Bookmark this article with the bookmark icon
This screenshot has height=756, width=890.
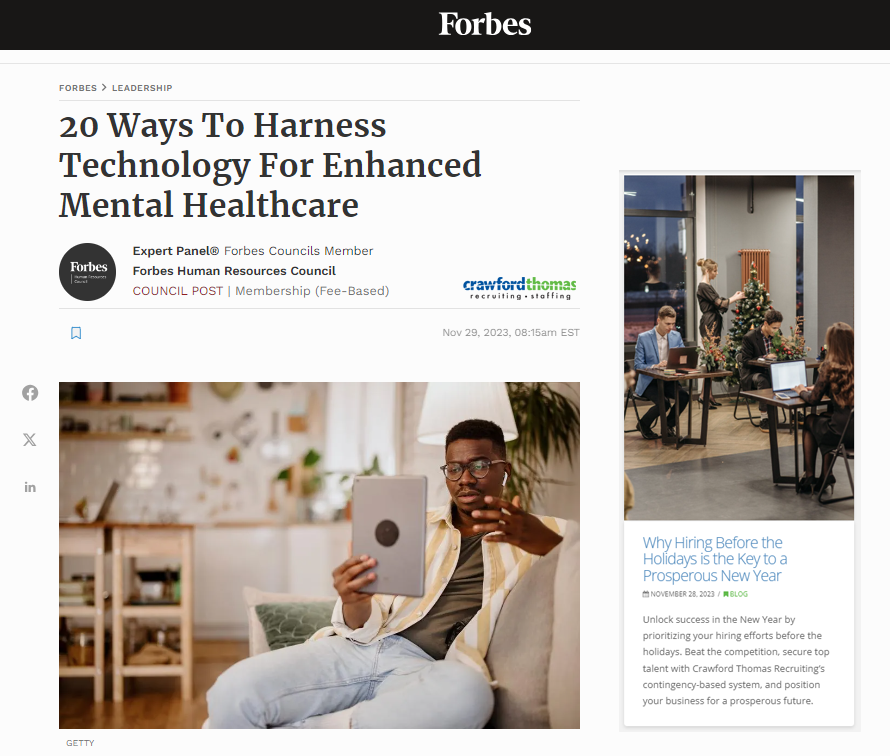76,333
